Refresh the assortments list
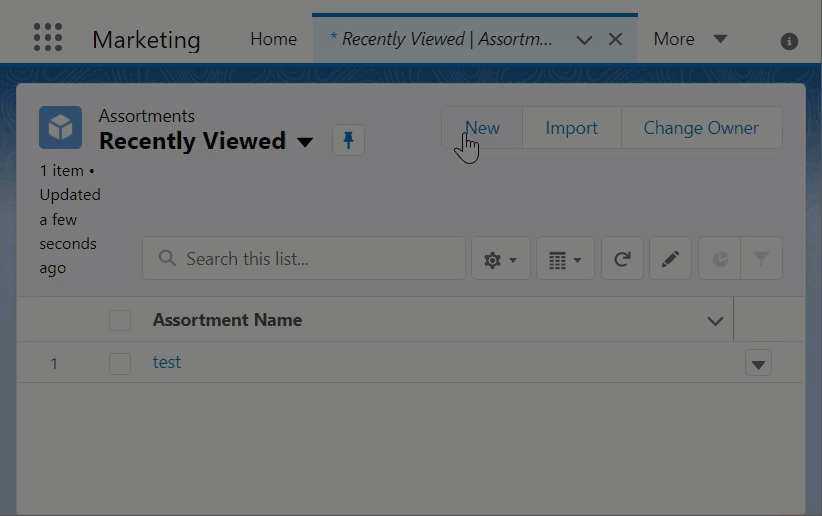This screenshot has width=822, height=516. click(622, 259)
